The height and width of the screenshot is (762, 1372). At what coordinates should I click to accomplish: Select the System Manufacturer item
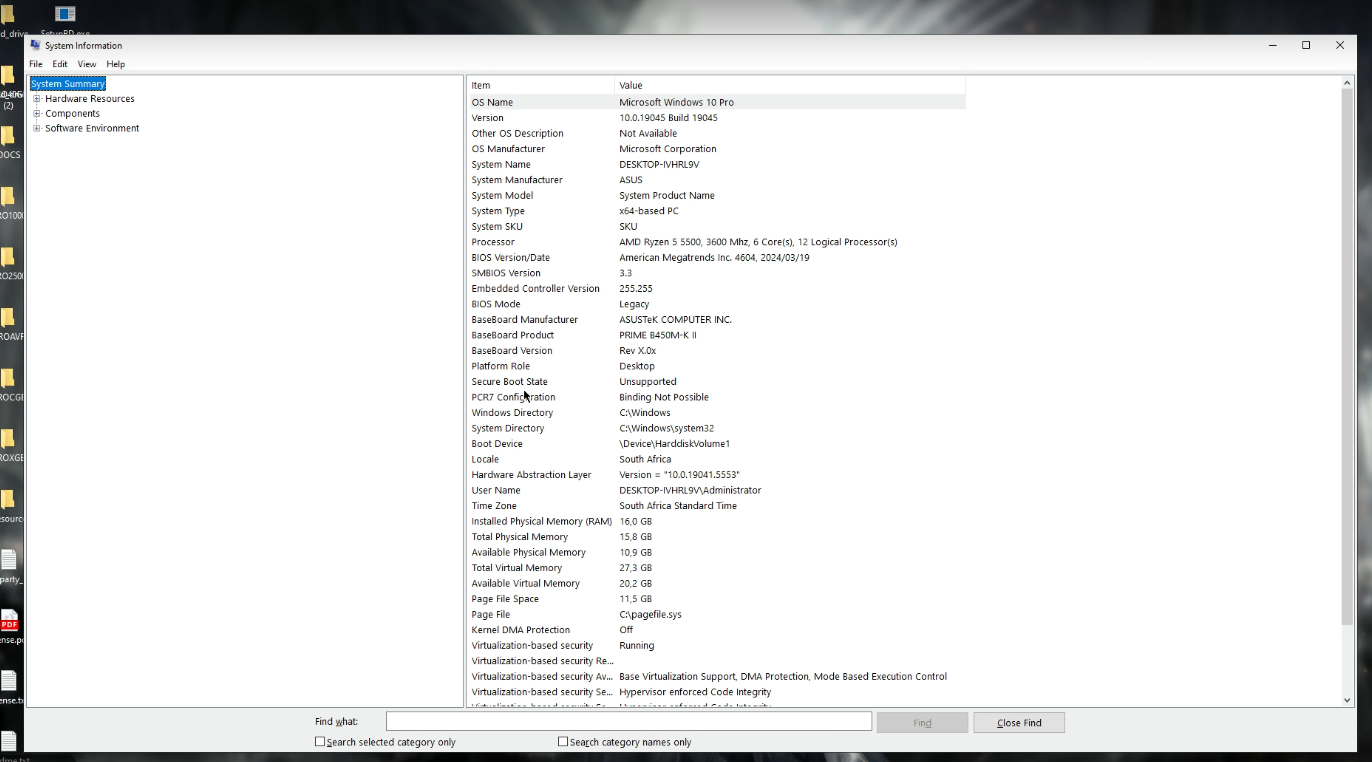[x=517, y=180]
